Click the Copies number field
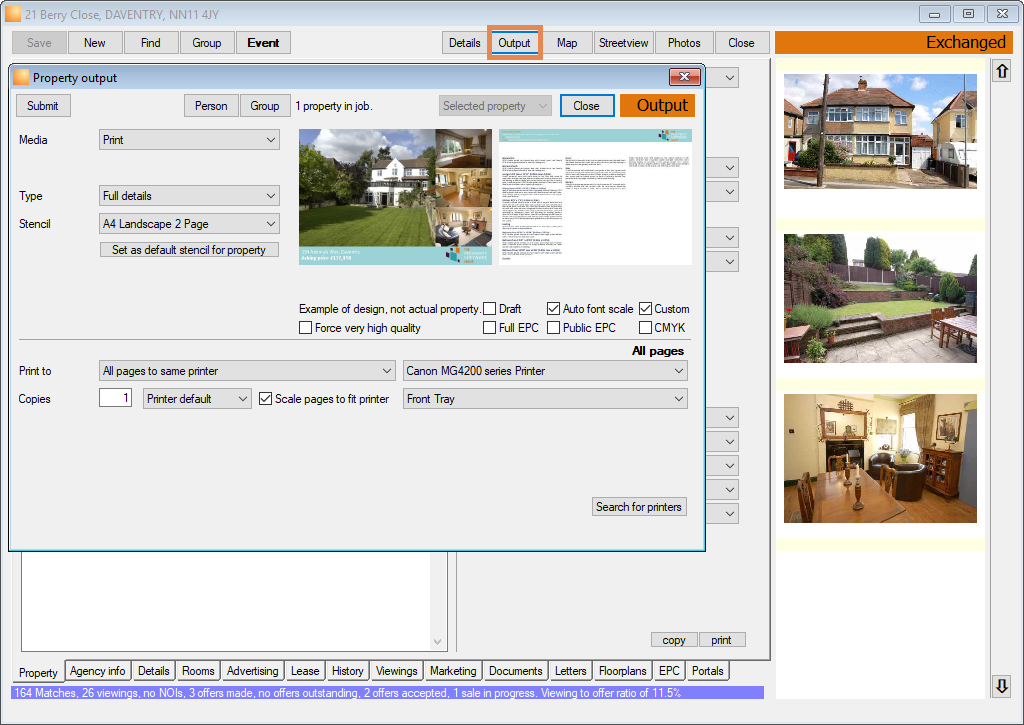 pos(116,398)
